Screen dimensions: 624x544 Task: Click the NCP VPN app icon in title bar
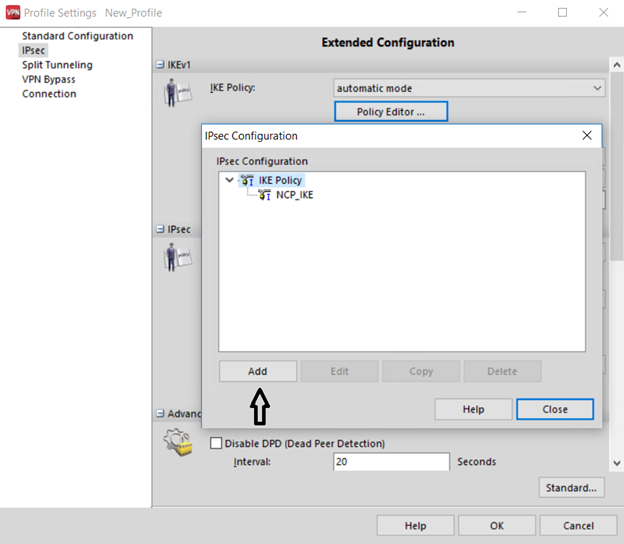click(x=13, y=12)
